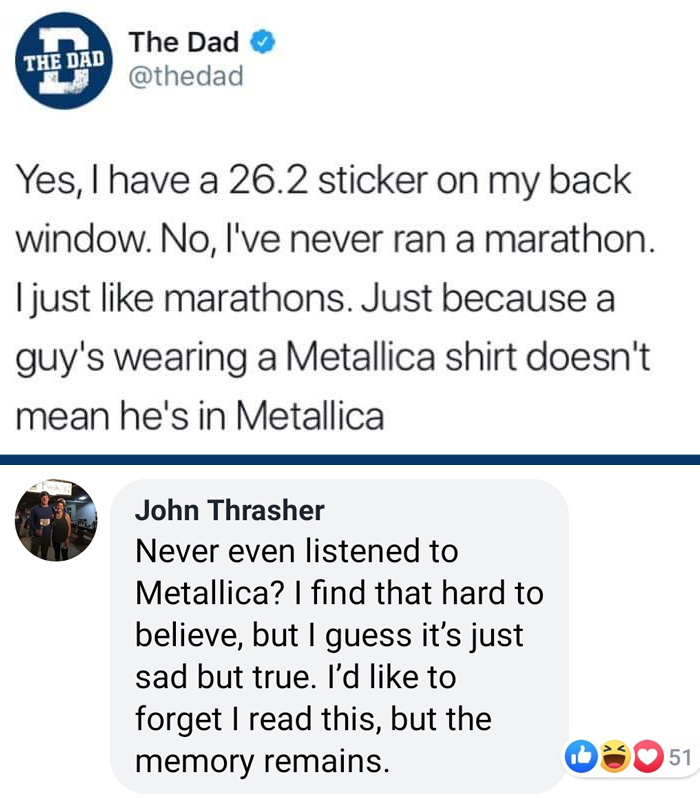Screen dimensions: 700x798
Task: Click the phrase 'sad but true' in comment
Action: click(222, 677)
